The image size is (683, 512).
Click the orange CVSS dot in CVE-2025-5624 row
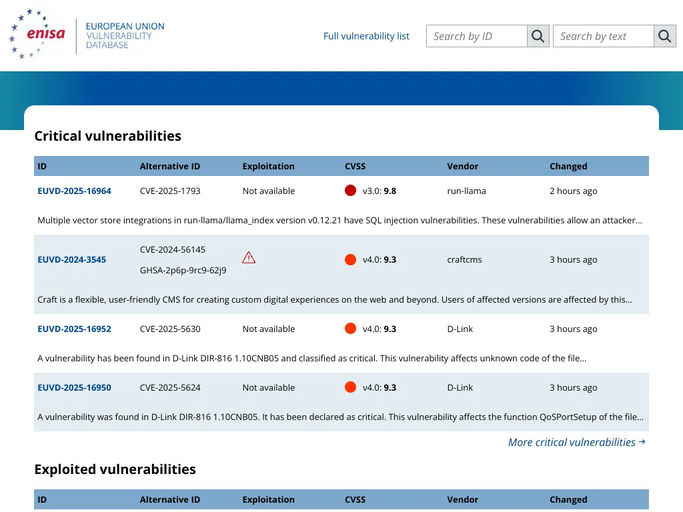pyautogui.click(x=350, y=387)
